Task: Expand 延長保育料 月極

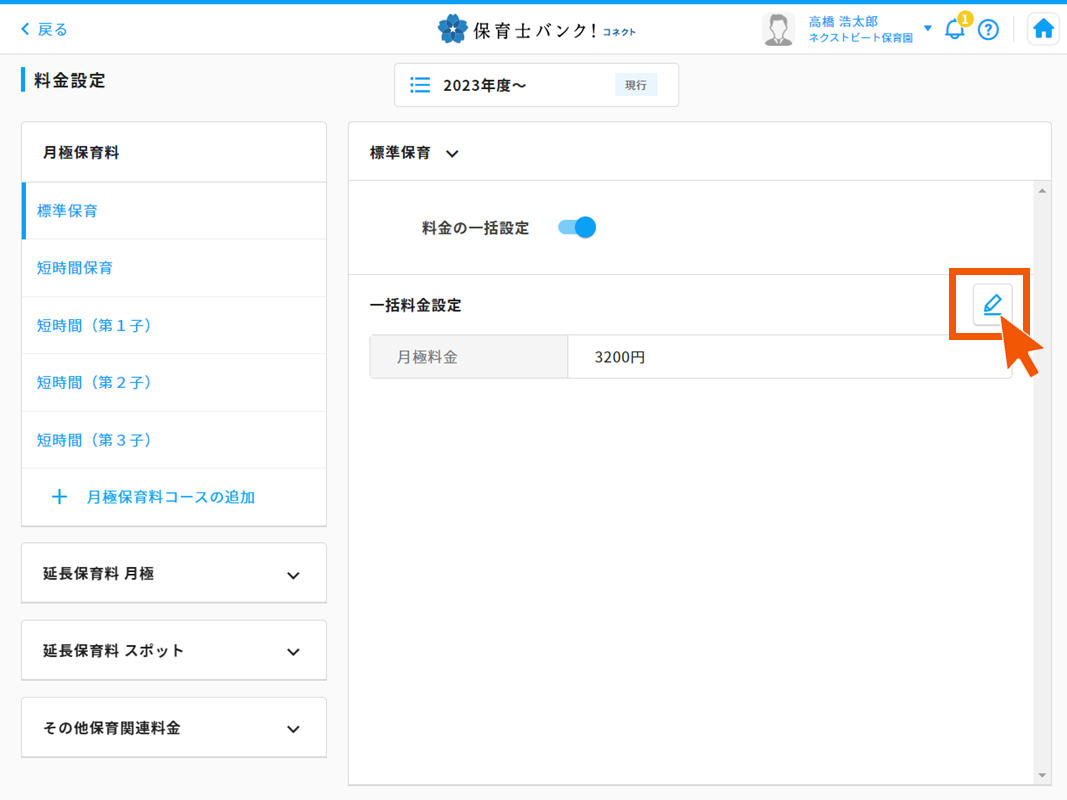Action: (173, 573)
